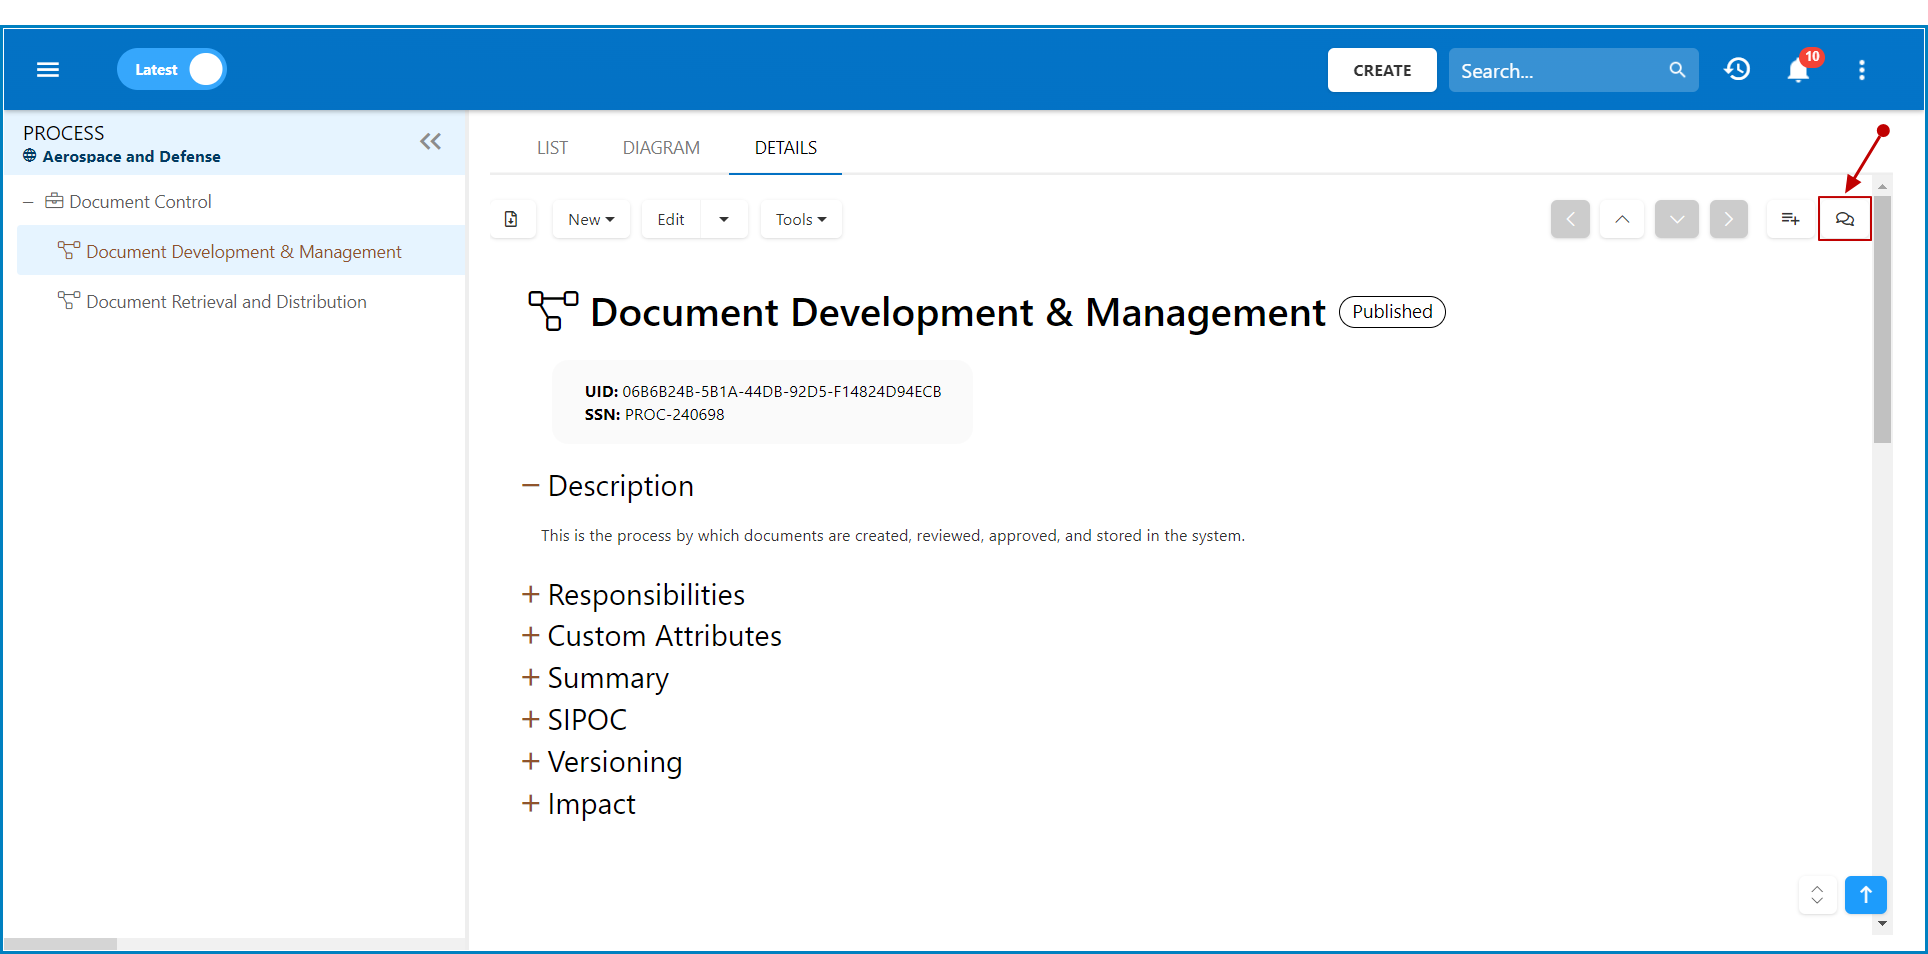Click the CREATE button
The image size is (1928, 954).
1382,70
